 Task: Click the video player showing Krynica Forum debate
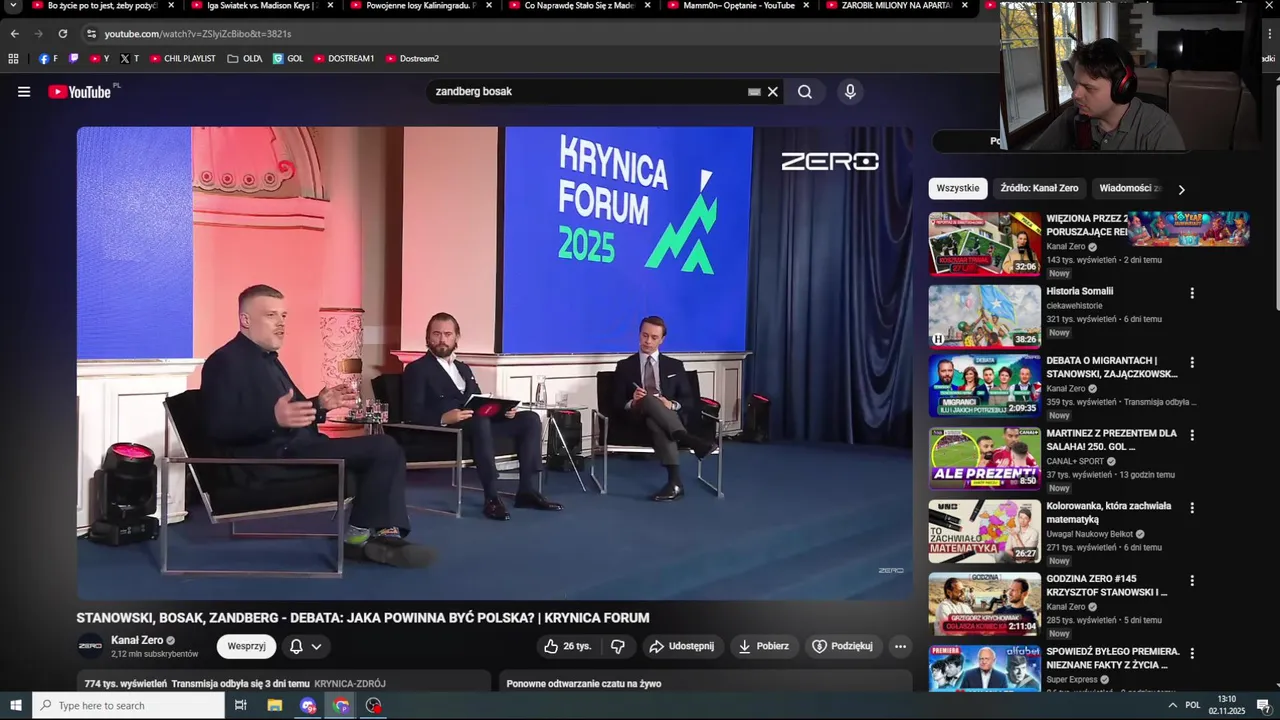point(495,363)
